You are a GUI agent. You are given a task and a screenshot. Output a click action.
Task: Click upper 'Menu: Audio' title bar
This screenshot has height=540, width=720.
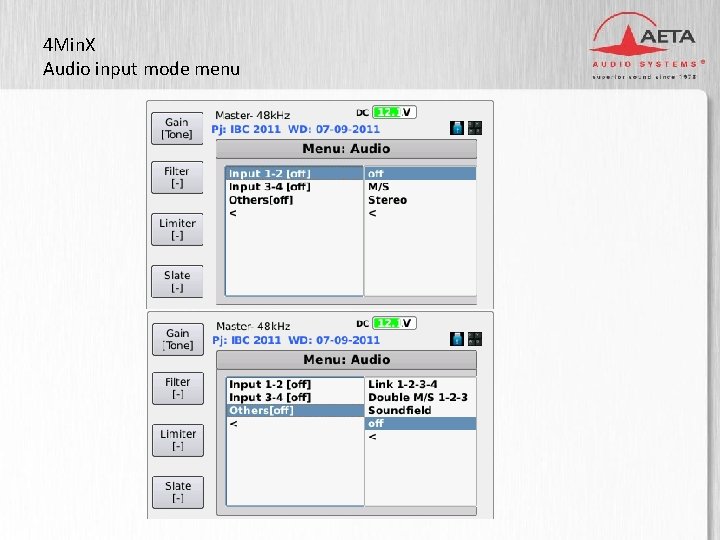346,149
